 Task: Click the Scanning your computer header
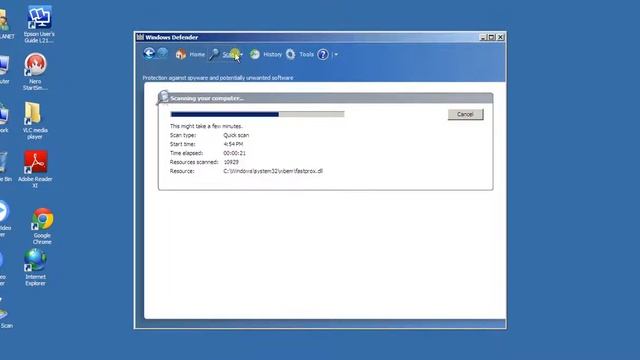tap(207, 98)
